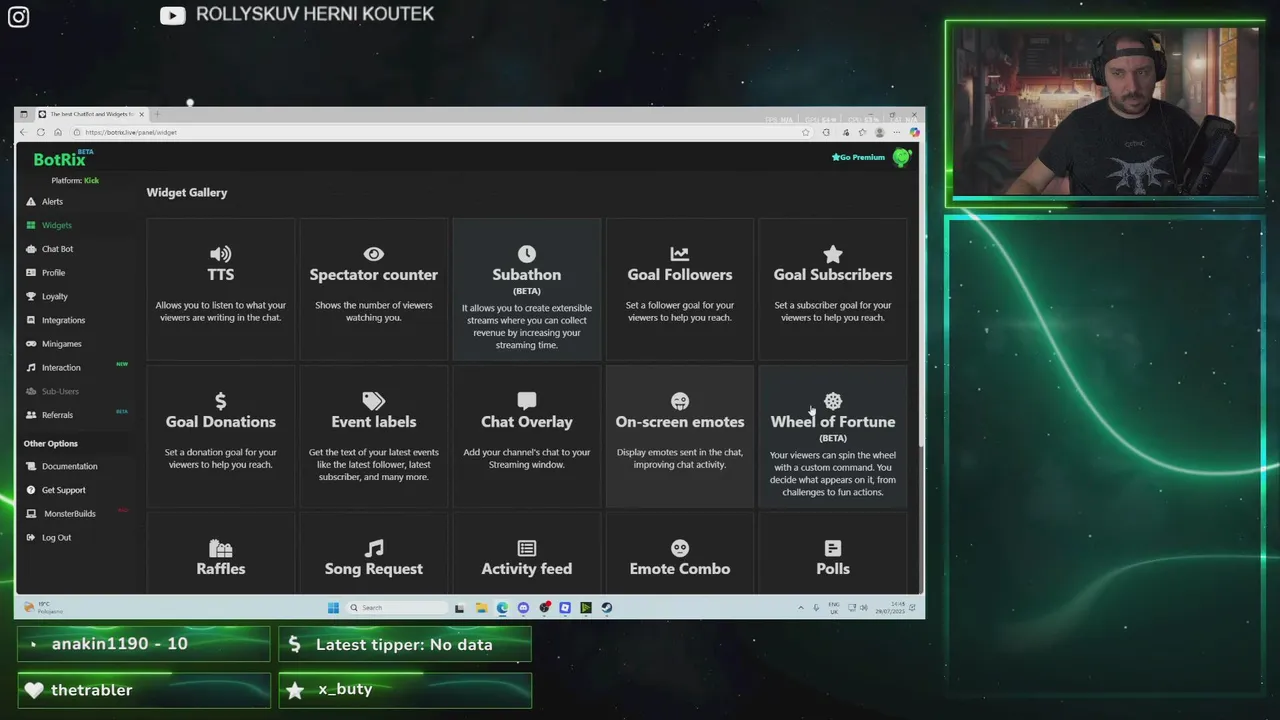
Task: Click the Raffles gift icon
Action: [220, 548]
